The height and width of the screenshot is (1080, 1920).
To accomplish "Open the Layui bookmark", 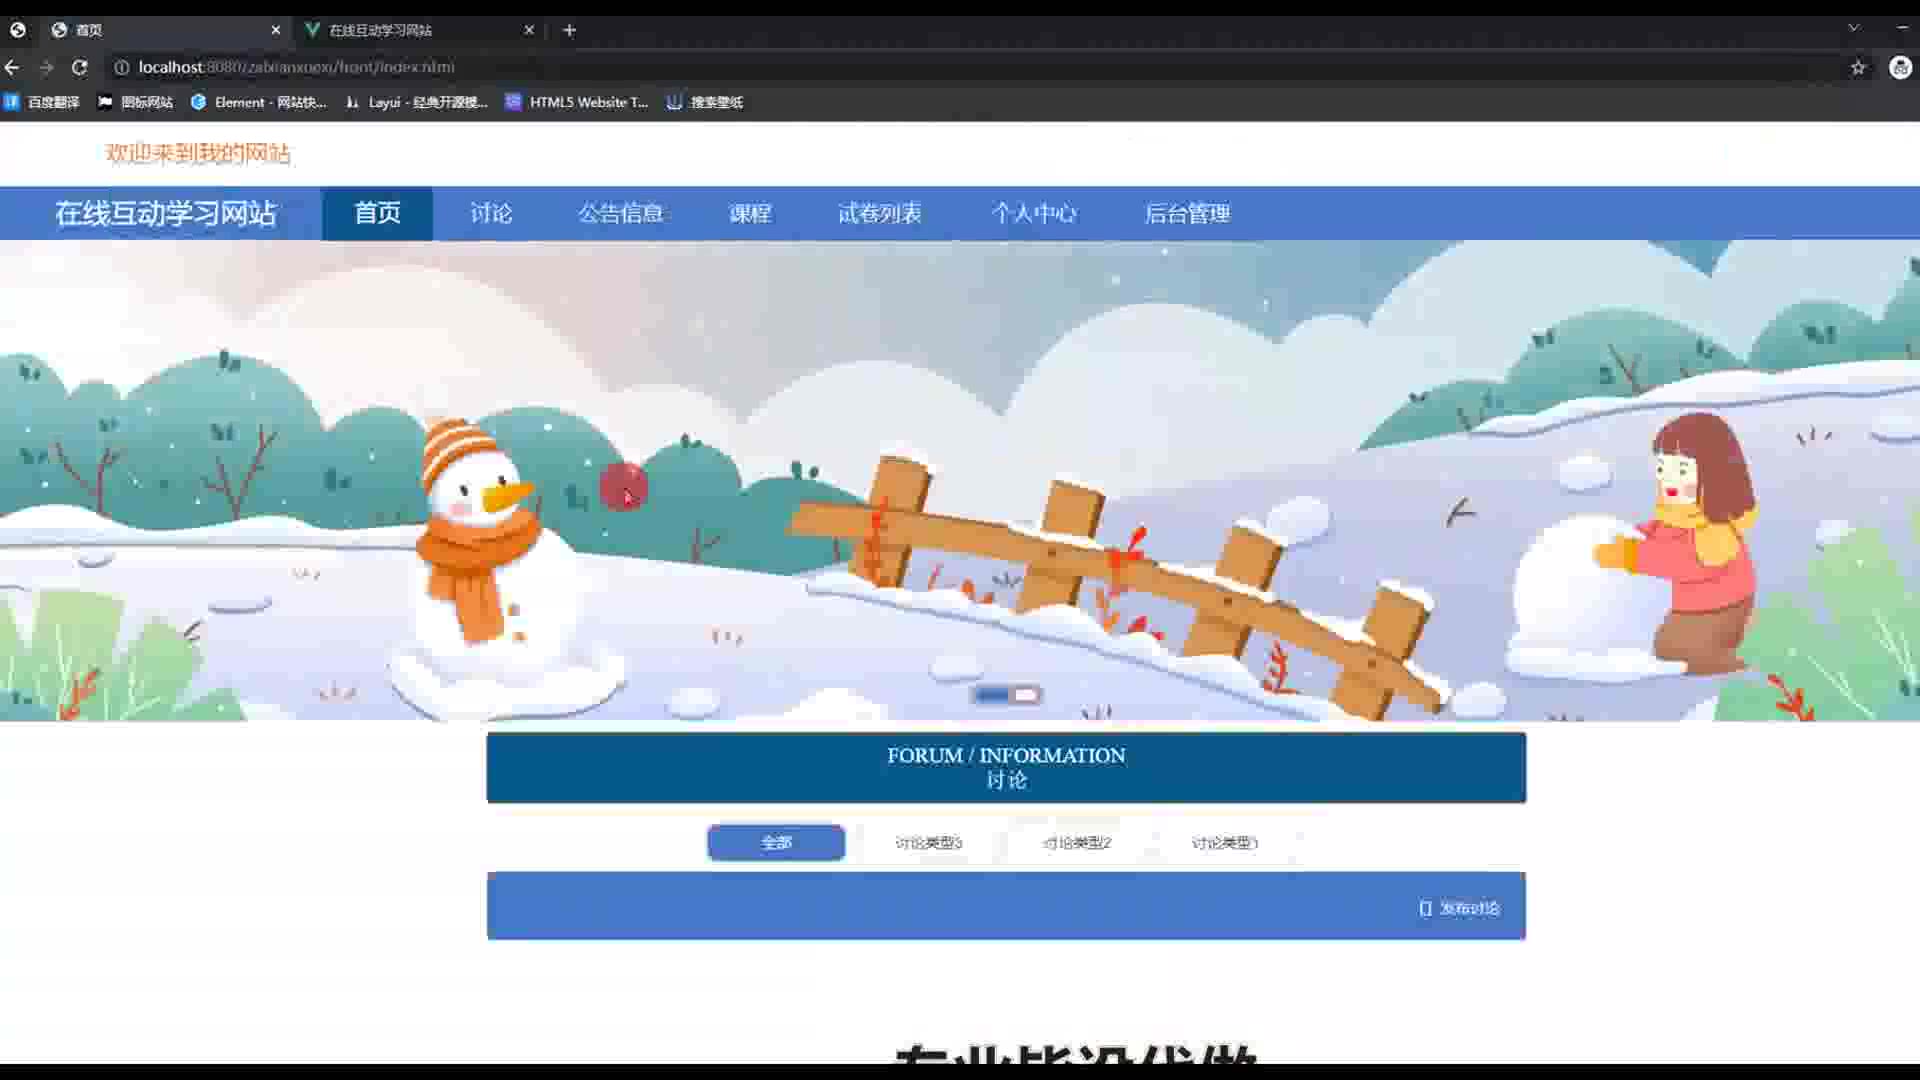I will tap(417, 102).
